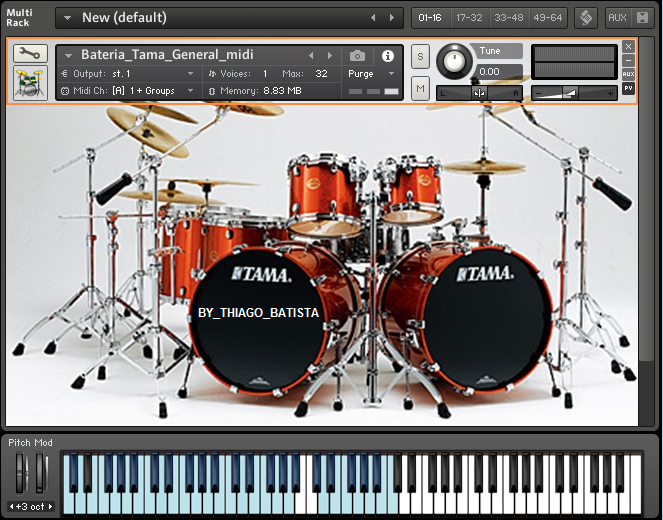Toggle the PV performance view button
The width and height of the screenshot is (663, 520).
click(x=628, y=88)
